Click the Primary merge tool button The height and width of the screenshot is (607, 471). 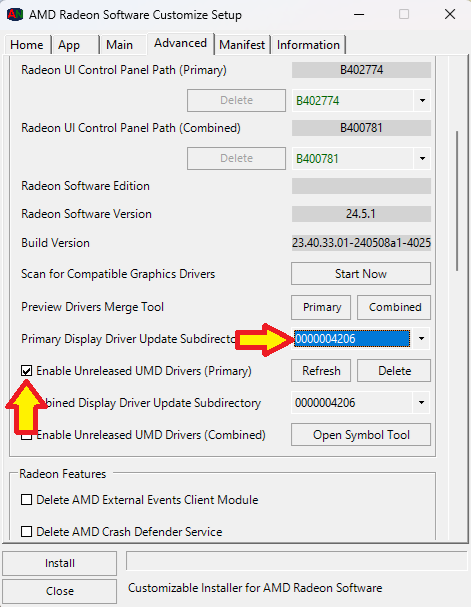321,307
